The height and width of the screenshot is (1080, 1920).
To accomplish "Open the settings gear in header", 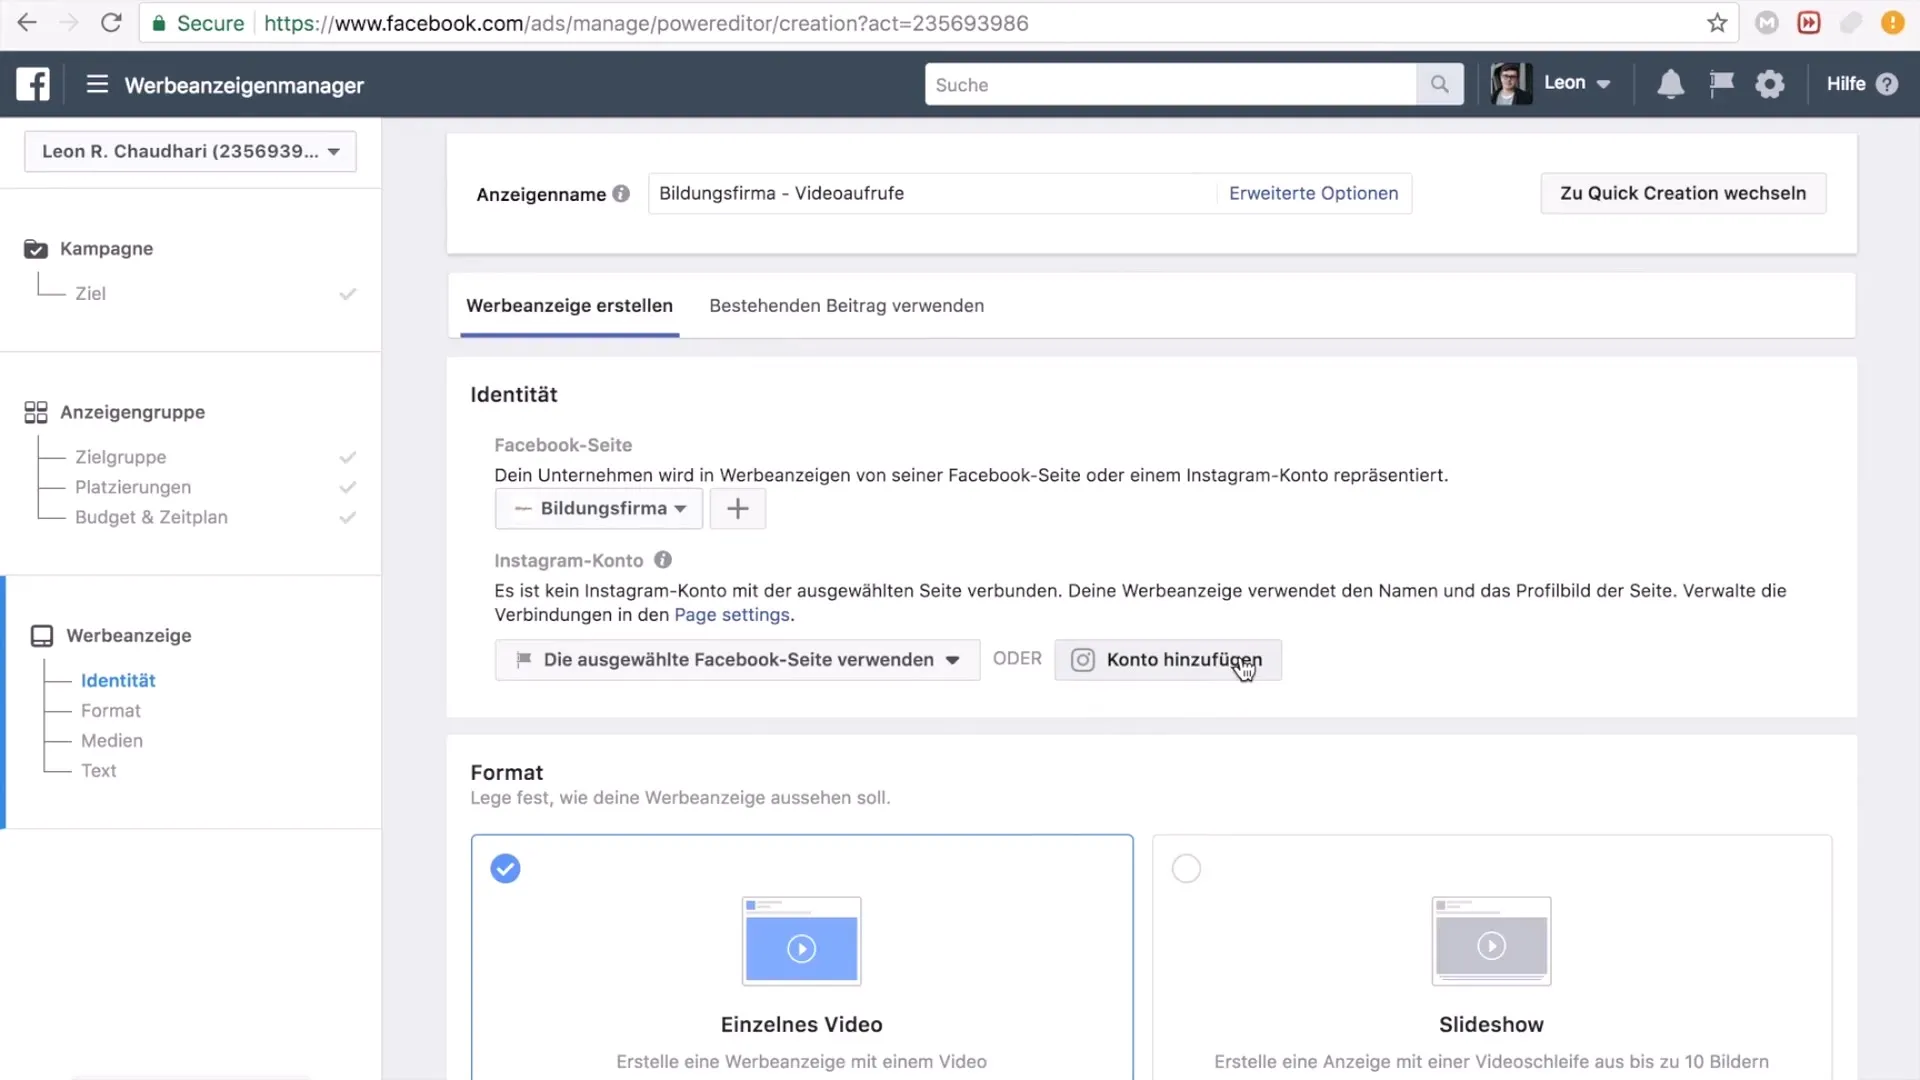I will 1770,84.
